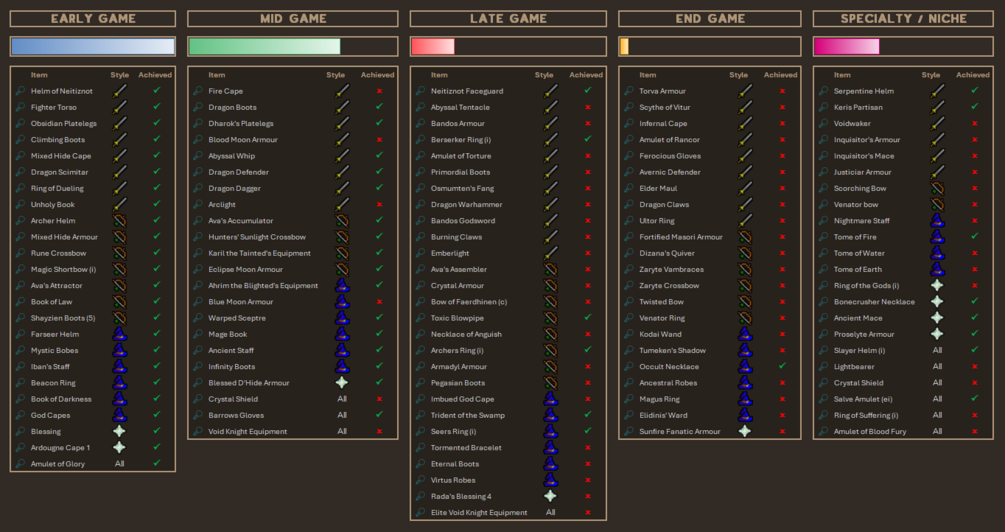Click the ranged bow icon for Rune Crossbow

click(x=120, y=253)
